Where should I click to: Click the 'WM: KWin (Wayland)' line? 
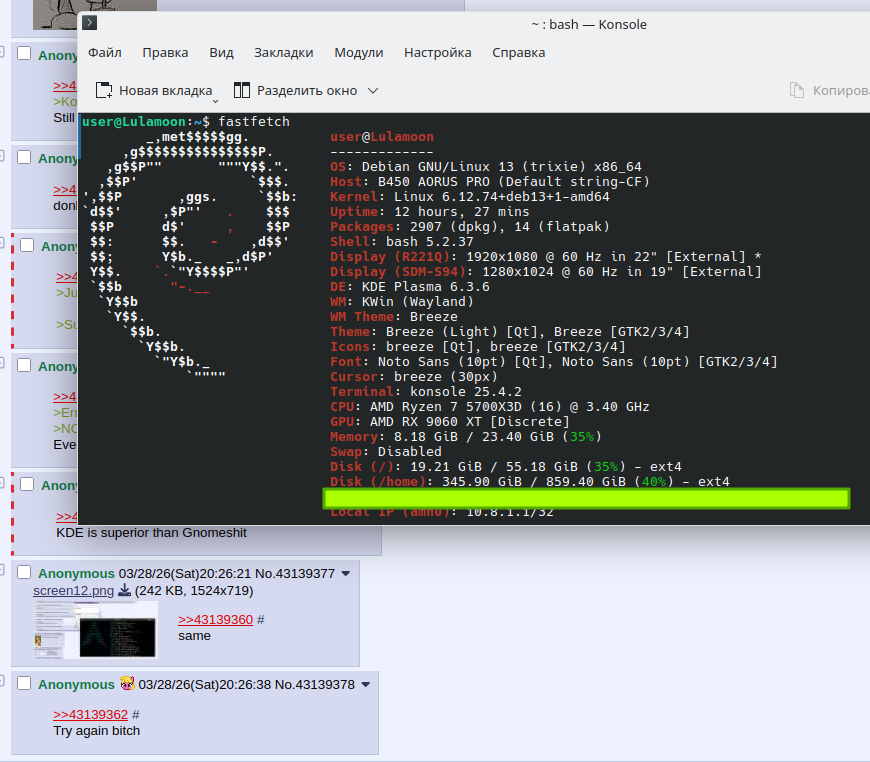point(402,301)
